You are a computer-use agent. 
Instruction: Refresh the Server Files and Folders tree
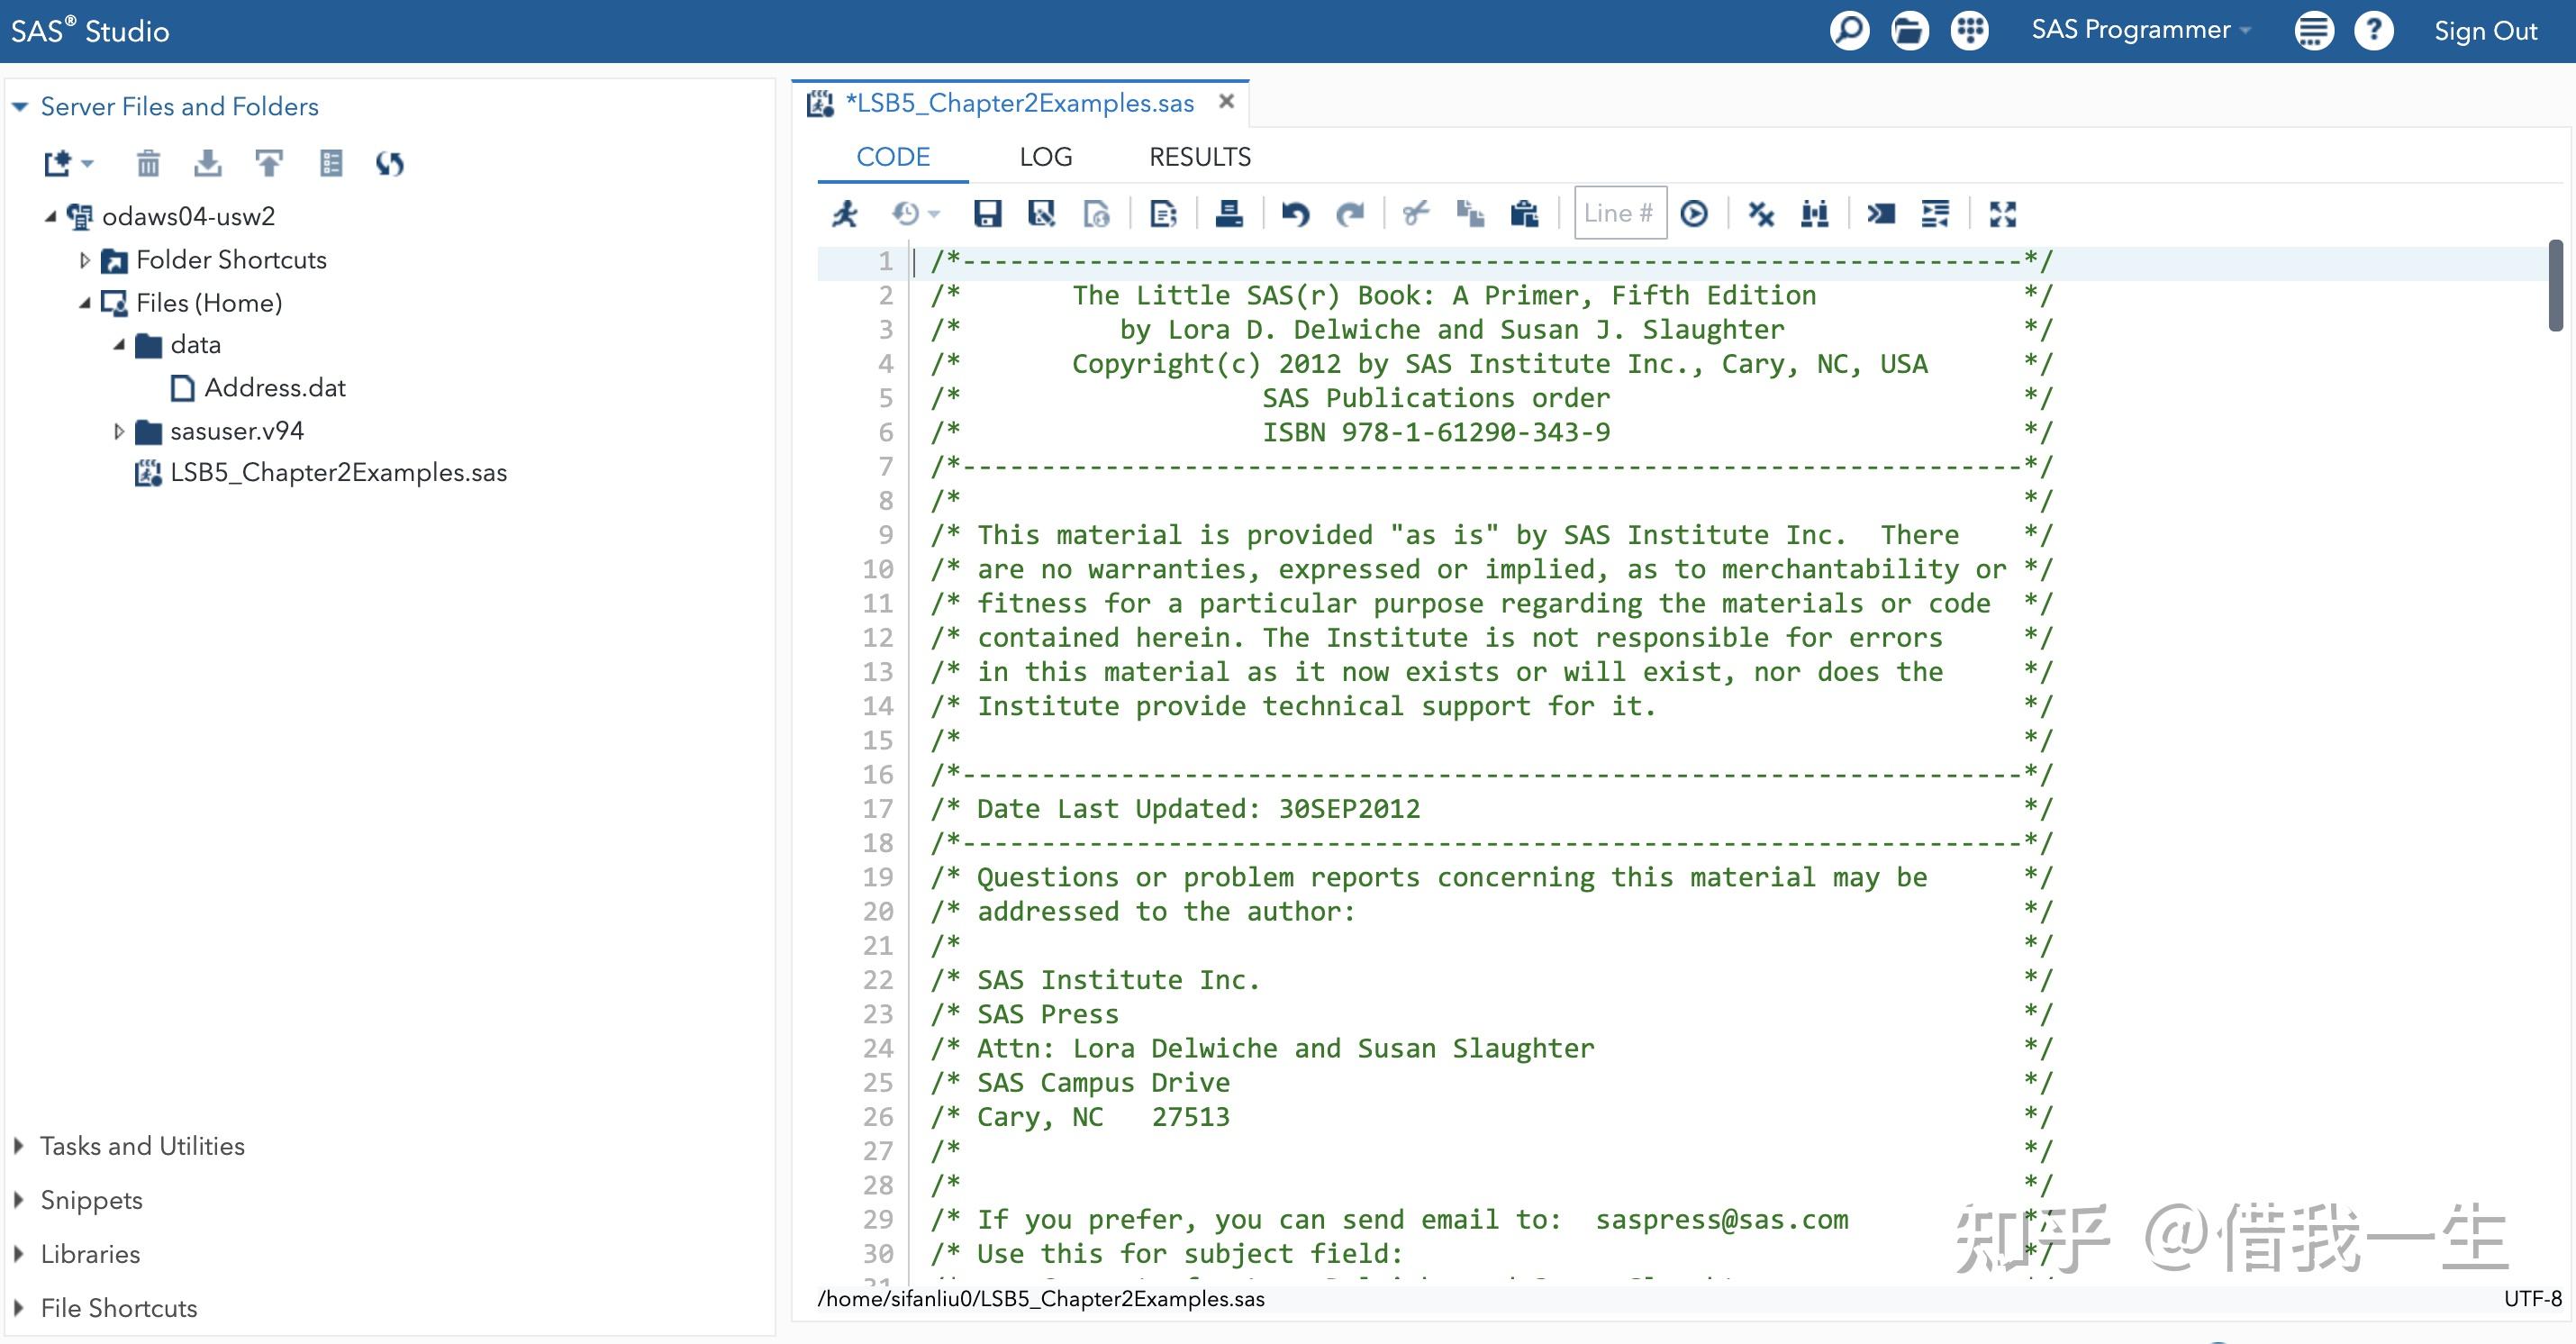389,163
